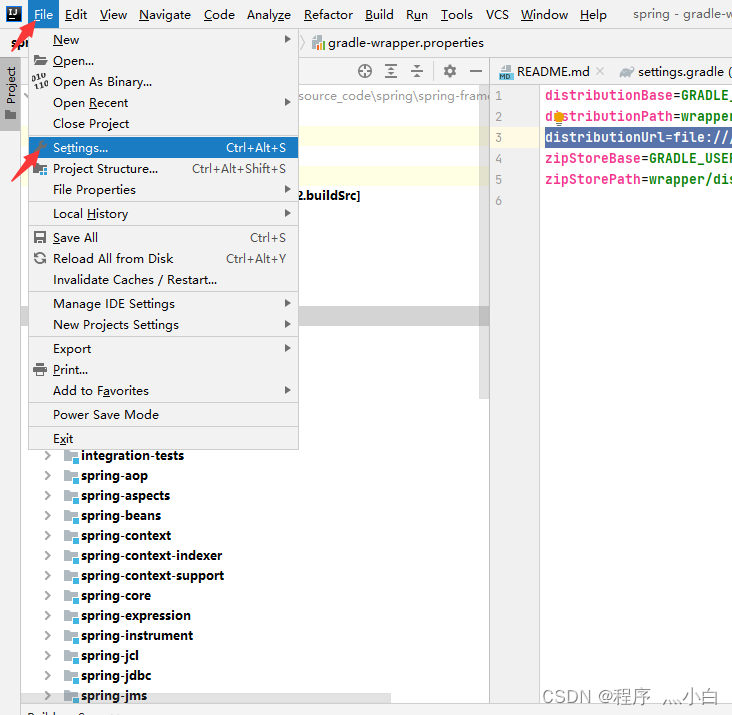Click the Expand All icon in Project toolbar
The image size is (732, 715).
click(x=391, y=71)
